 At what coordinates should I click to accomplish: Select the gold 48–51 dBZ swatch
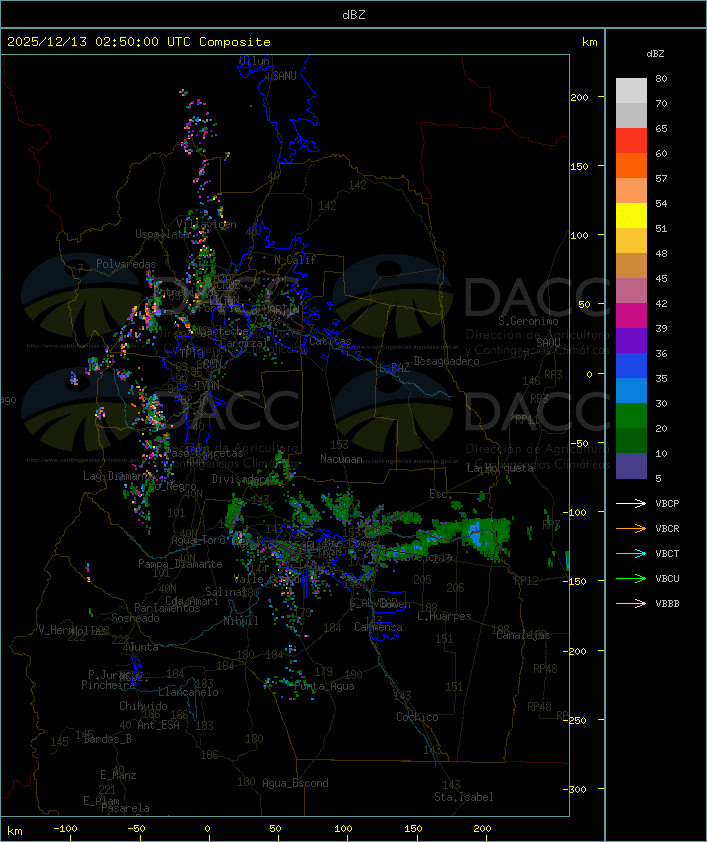tap(631, 241)
